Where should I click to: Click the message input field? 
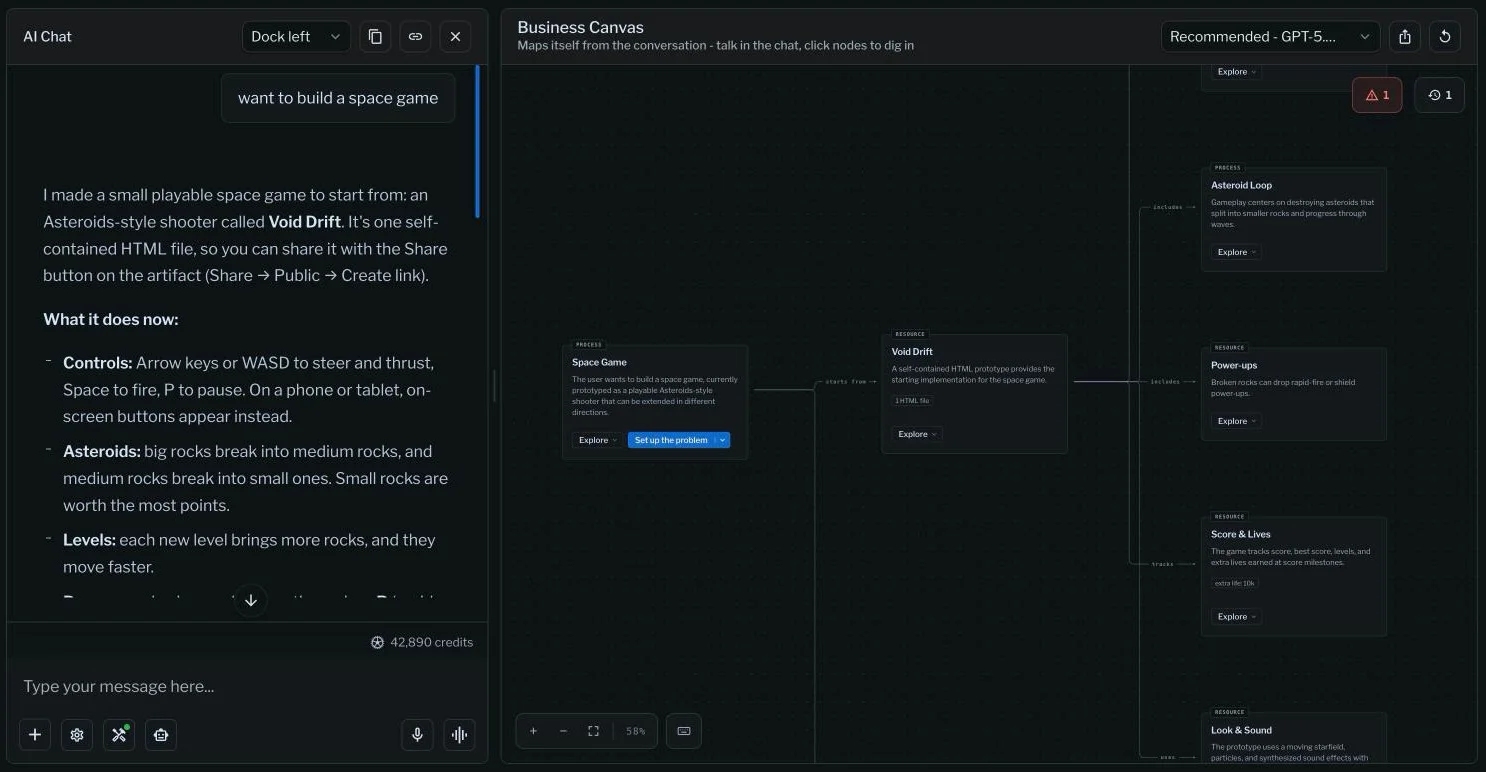point(247,686)
